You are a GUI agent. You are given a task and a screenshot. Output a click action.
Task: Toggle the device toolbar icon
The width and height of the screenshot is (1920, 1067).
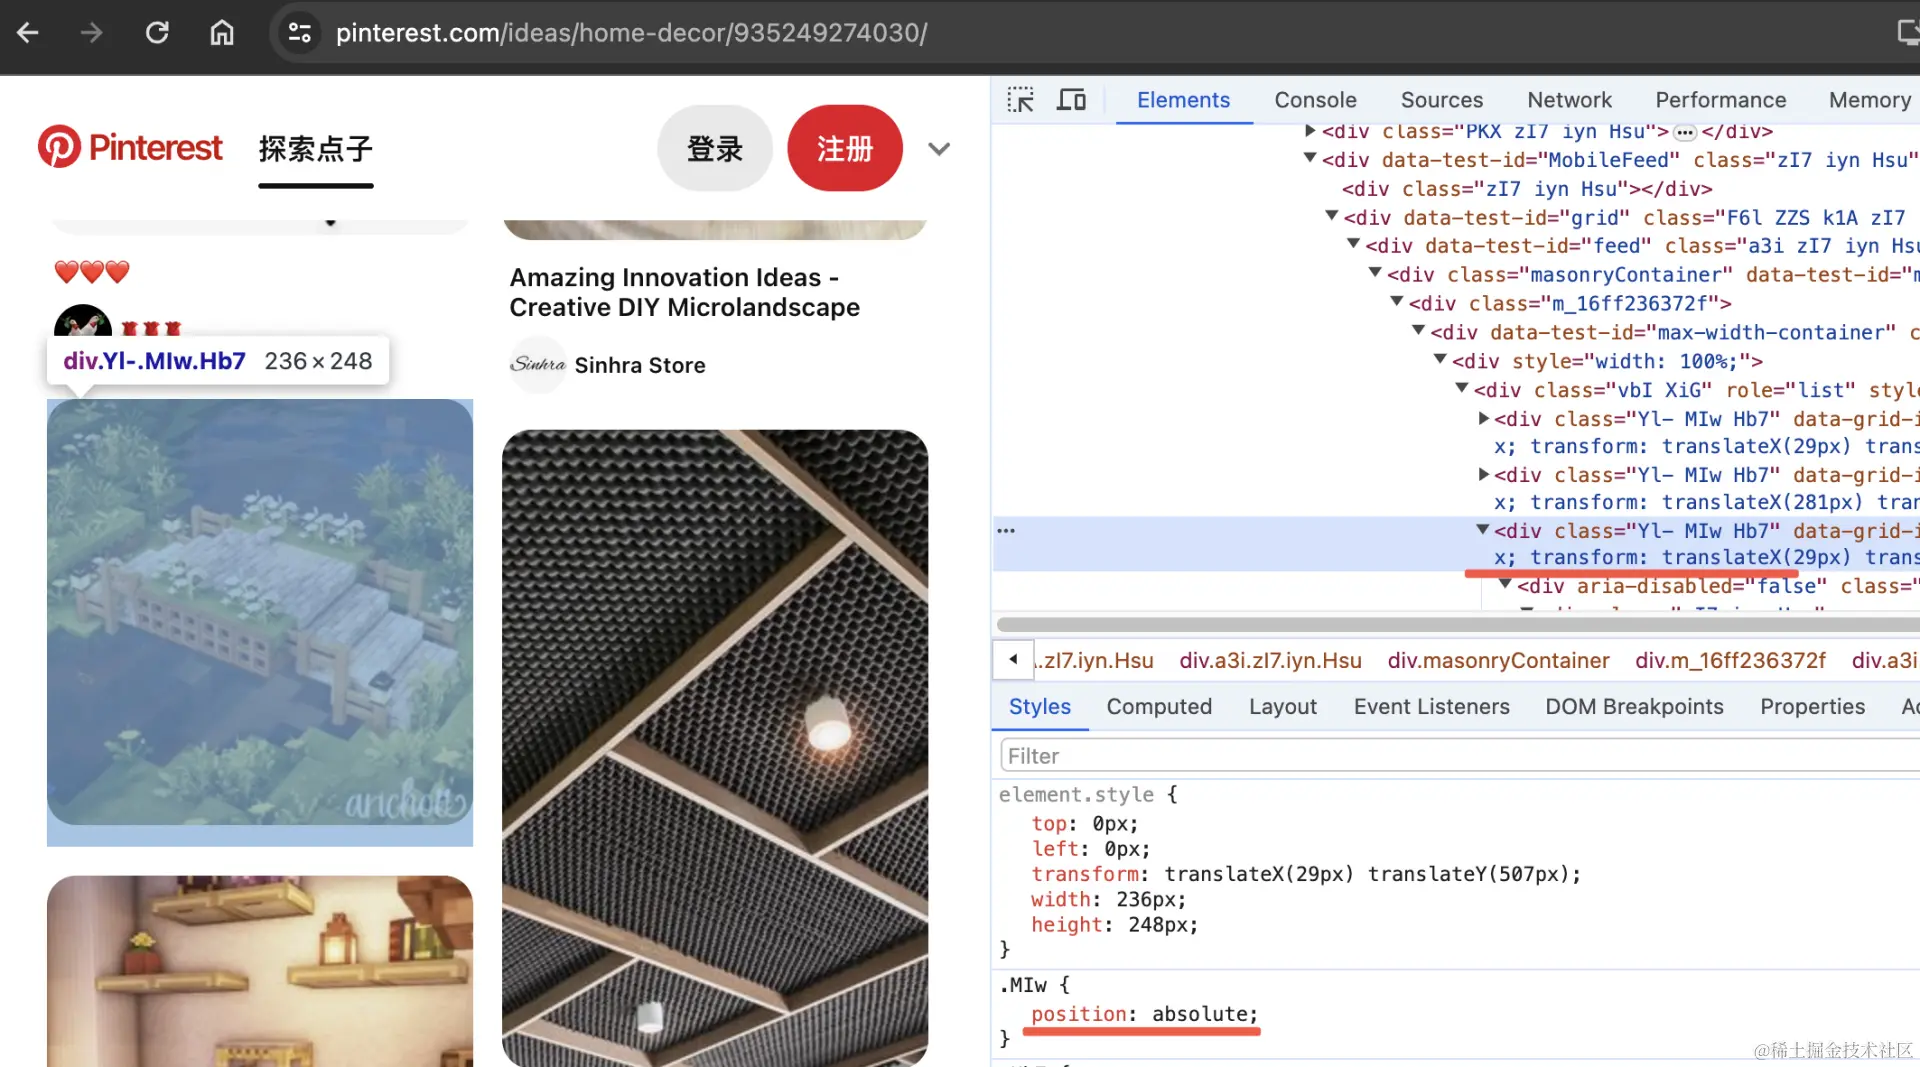[1071, 100]
